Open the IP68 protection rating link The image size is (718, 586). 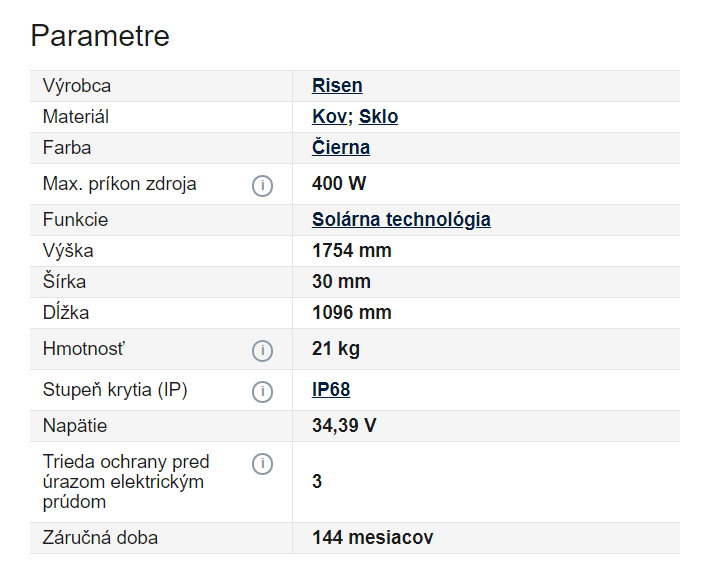point(331,390)
